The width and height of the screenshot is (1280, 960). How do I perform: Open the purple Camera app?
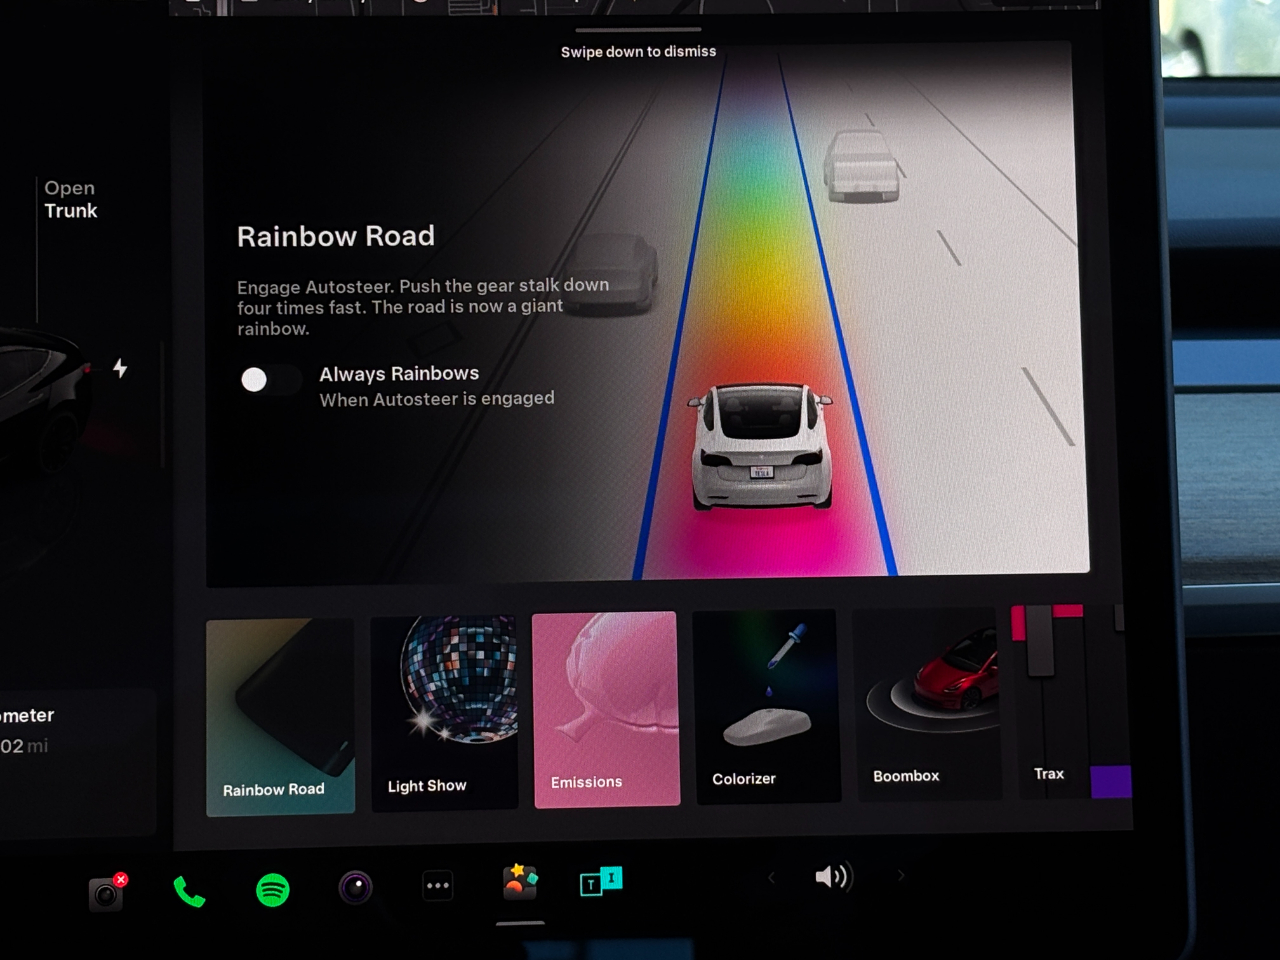point(355,887)
